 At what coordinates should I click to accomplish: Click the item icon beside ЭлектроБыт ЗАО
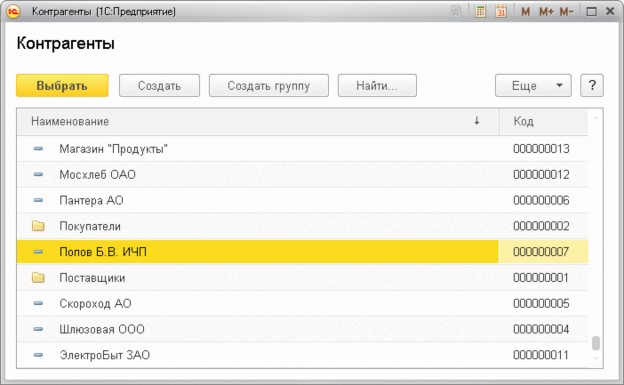[x=38, y=355]
